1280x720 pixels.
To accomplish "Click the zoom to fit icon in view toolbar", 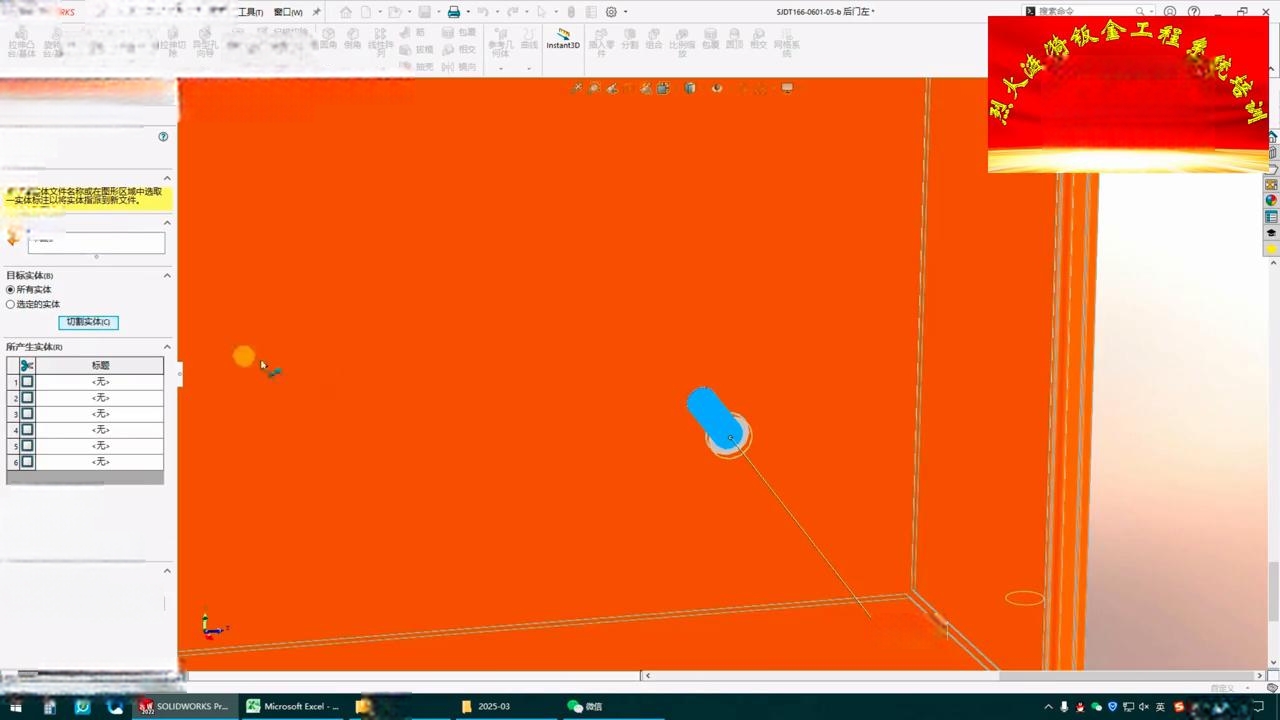I will point(577,88).
